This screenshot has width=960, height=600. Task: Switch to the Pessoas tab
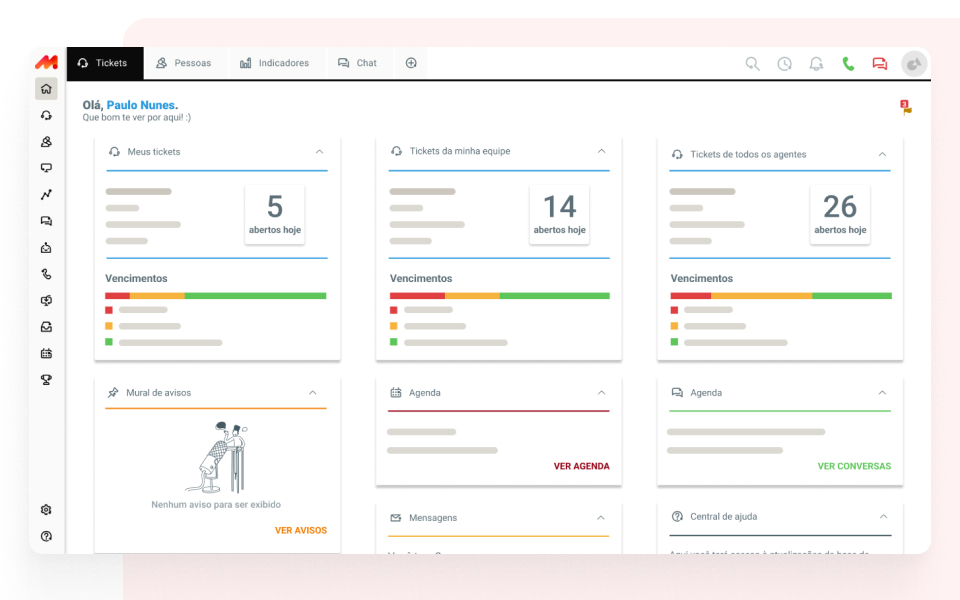(x=184, y=63)
